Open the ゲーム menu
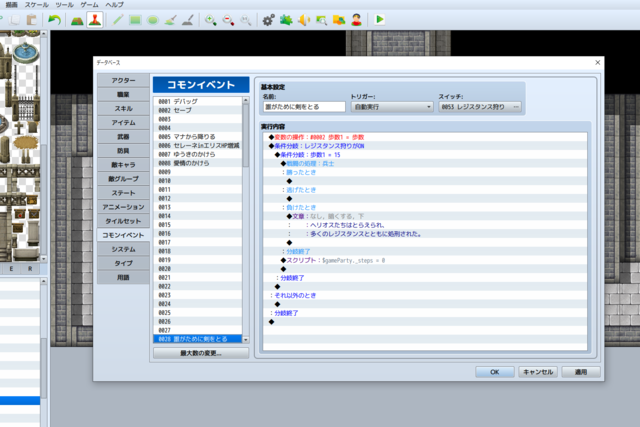Viewport: 640px width, 427px height. [89, 4]
